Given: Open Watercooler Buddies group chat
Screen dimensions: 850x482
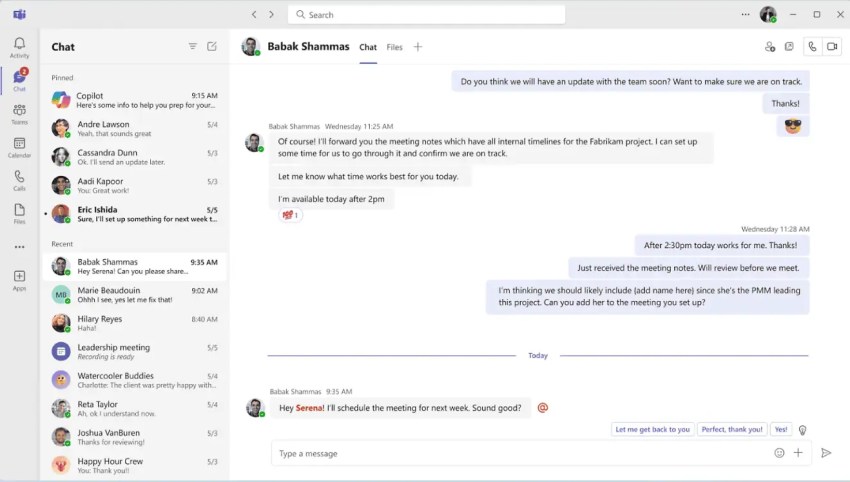Looking at the screenshot, I should click(x=134, y=380).
